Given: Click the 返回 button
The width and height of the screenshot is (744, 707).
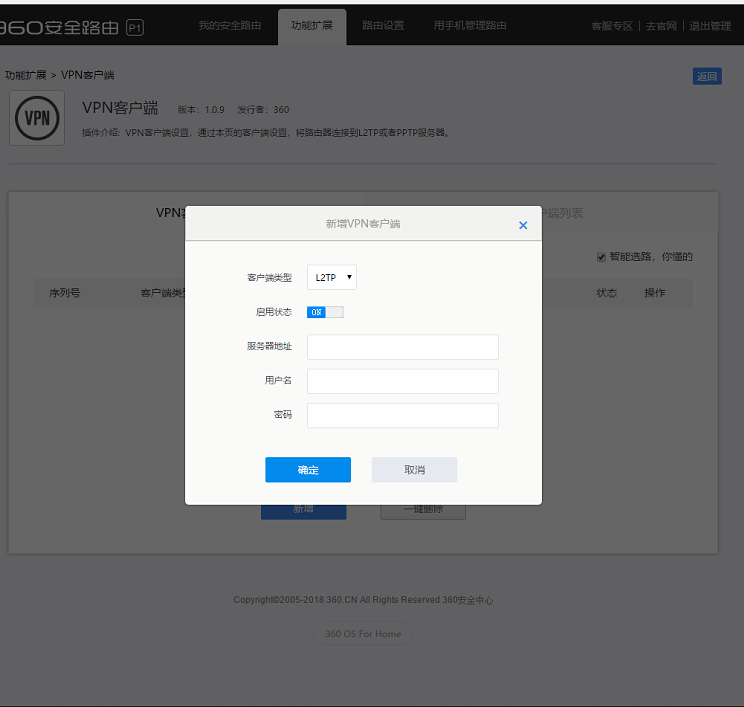Looking at the screenshot, I should point(707,76).
